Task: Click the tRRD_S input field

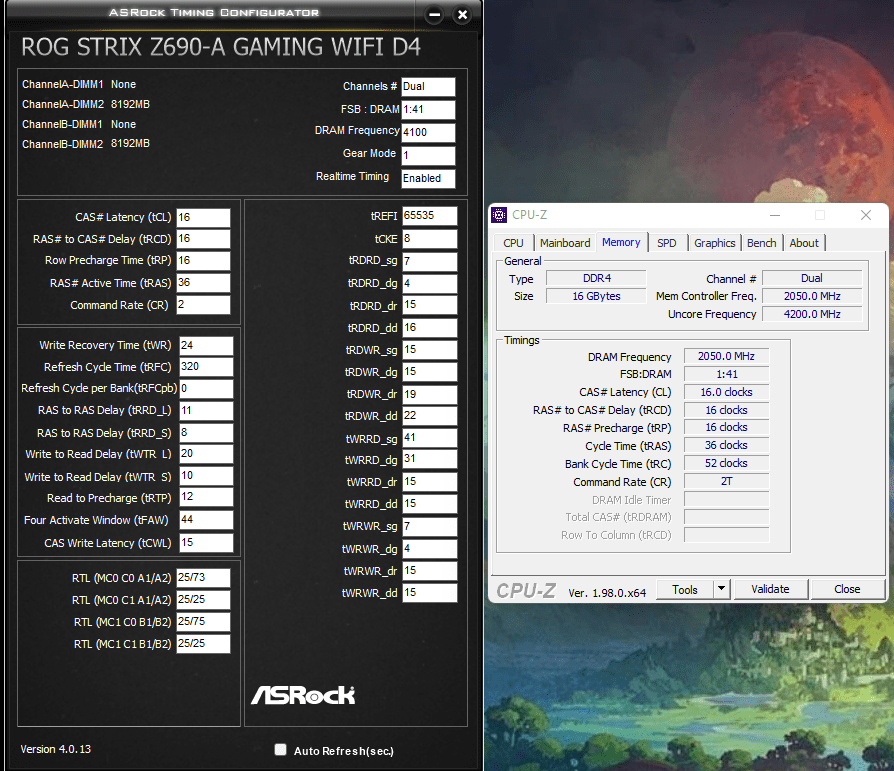Action: [x=206, y=433]
